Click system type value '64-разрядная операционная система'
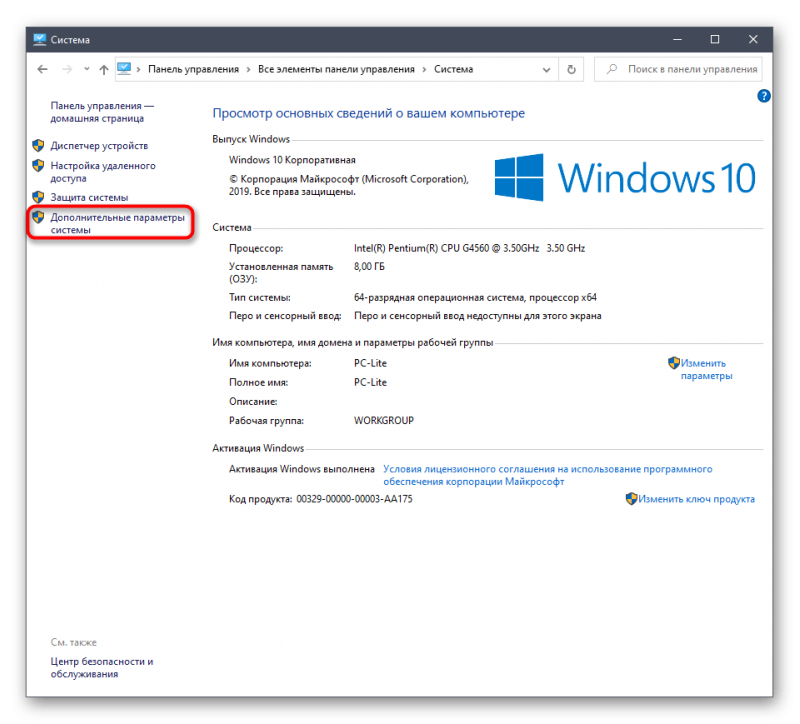The width and height of the screenshot is (800, 724). pos(475,297)
